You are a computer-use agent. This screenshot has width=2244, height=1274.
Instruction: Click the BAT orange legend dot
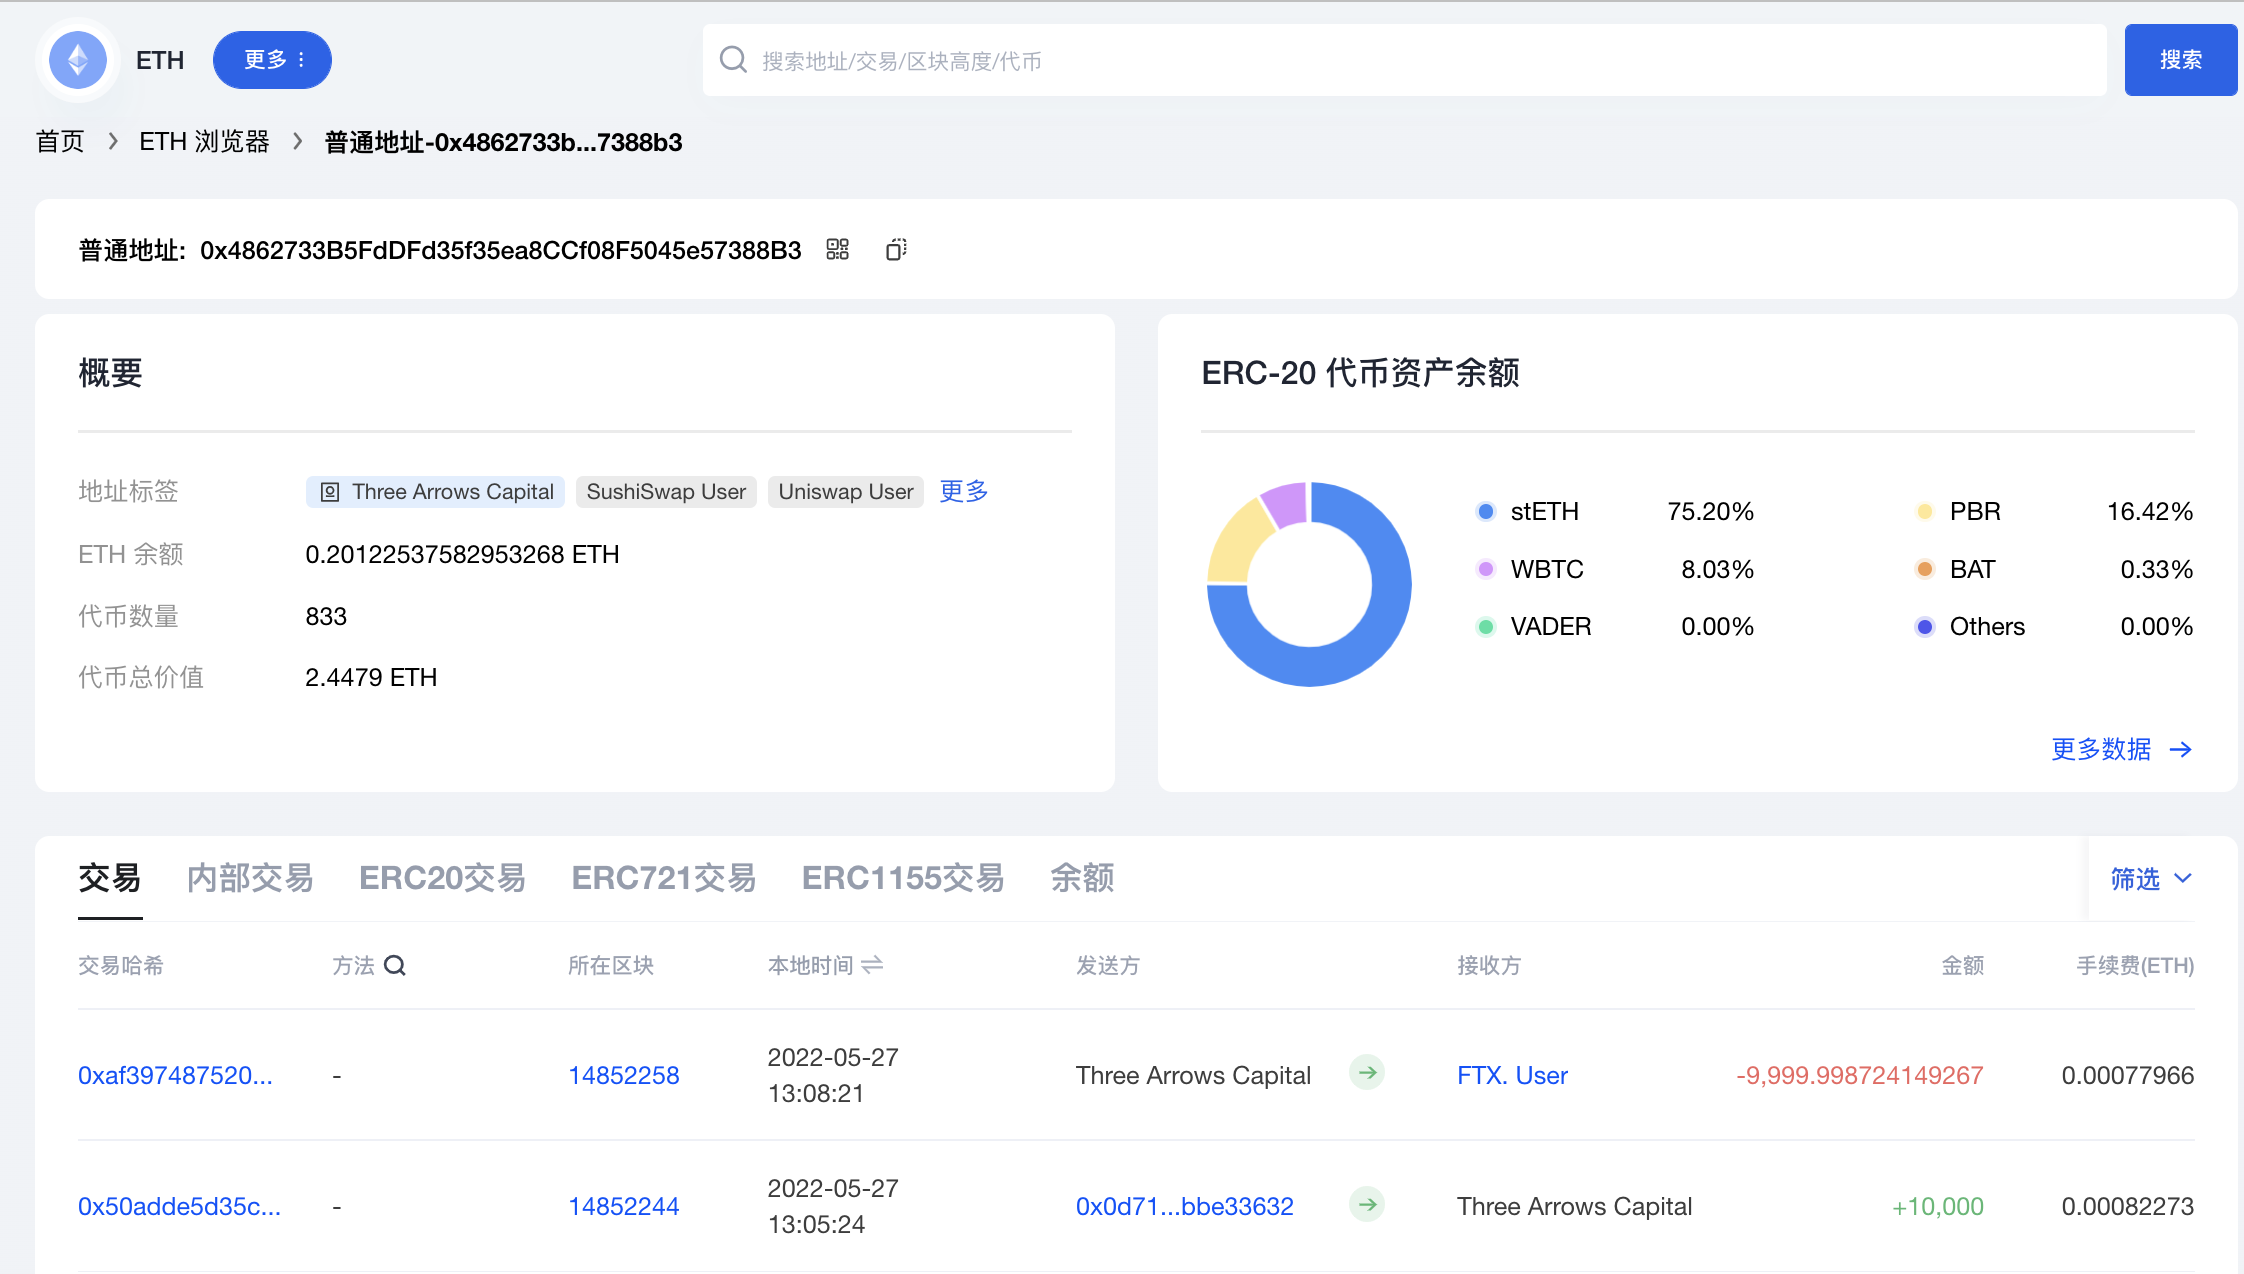pyautogui.click(x=1925, y=569)
